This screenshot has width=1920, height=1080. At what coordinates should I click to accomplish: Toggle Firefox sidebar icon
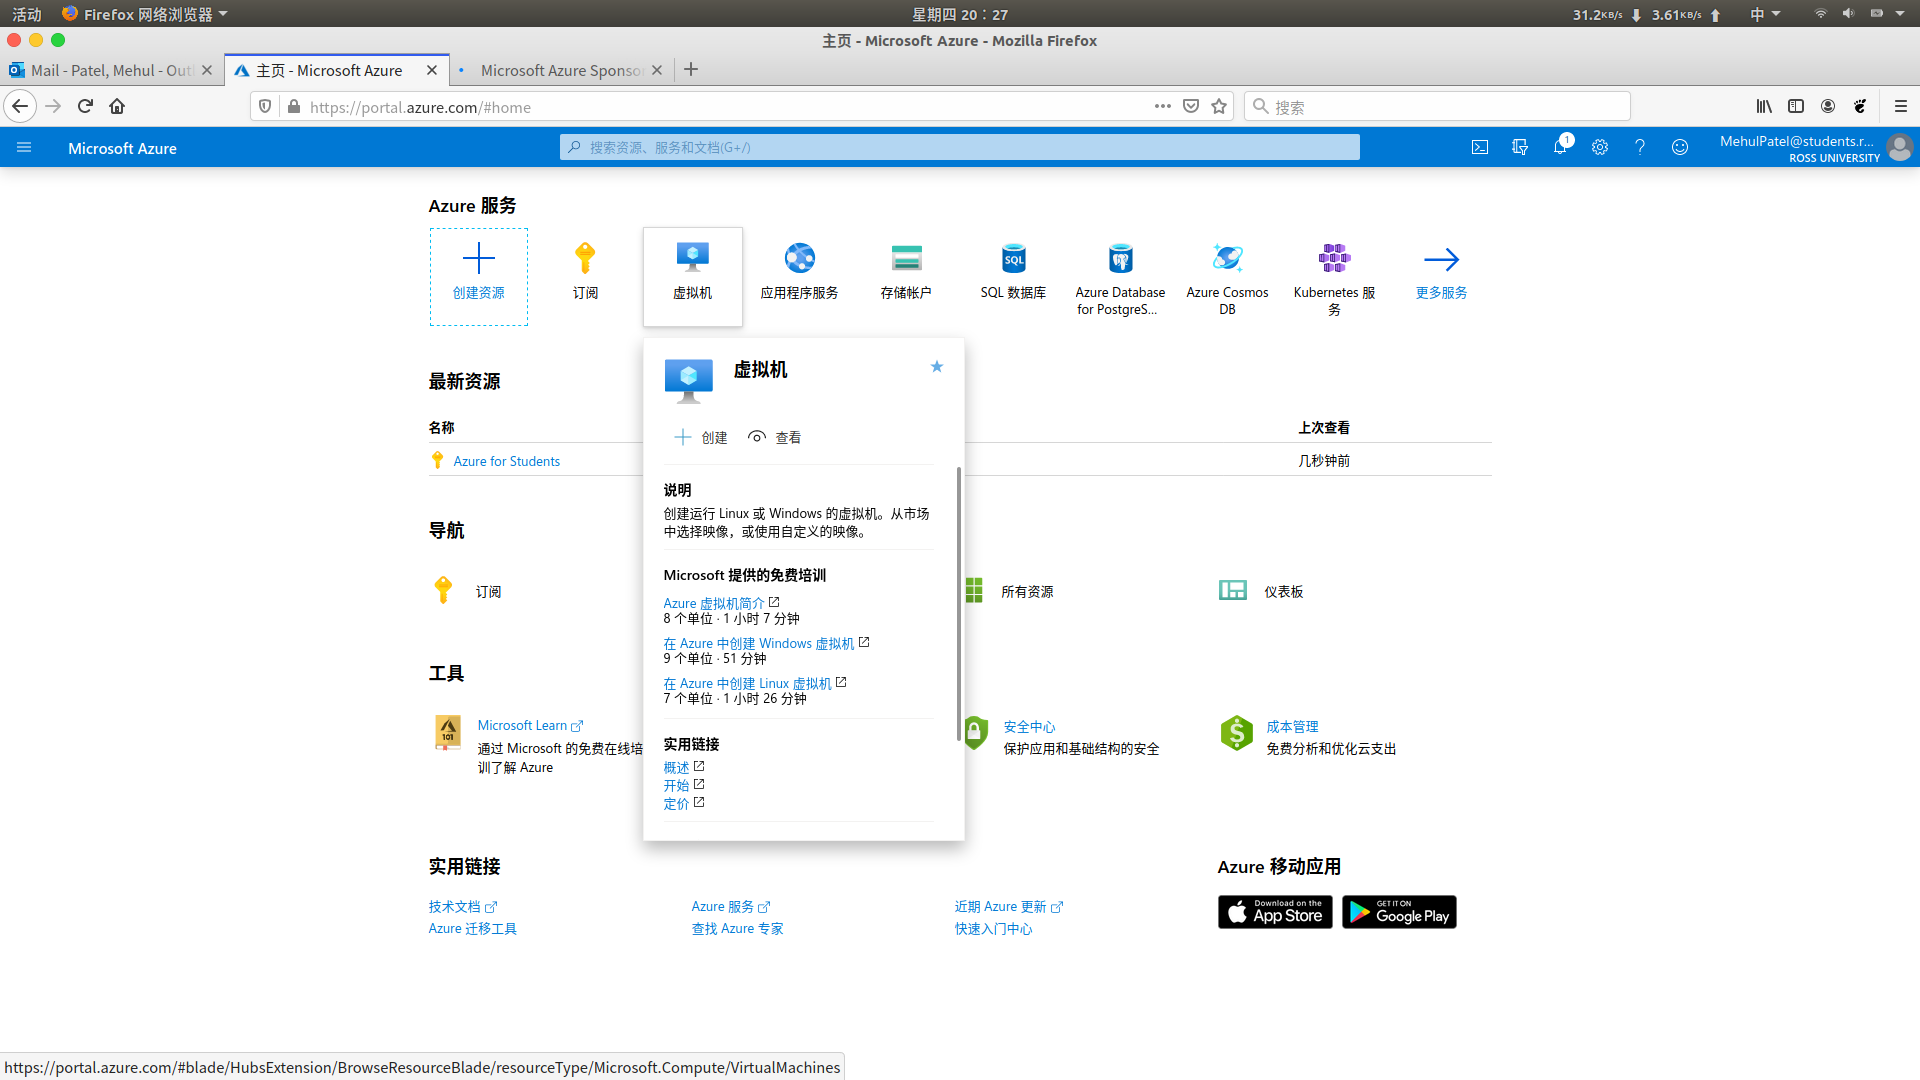(1796, 106)
